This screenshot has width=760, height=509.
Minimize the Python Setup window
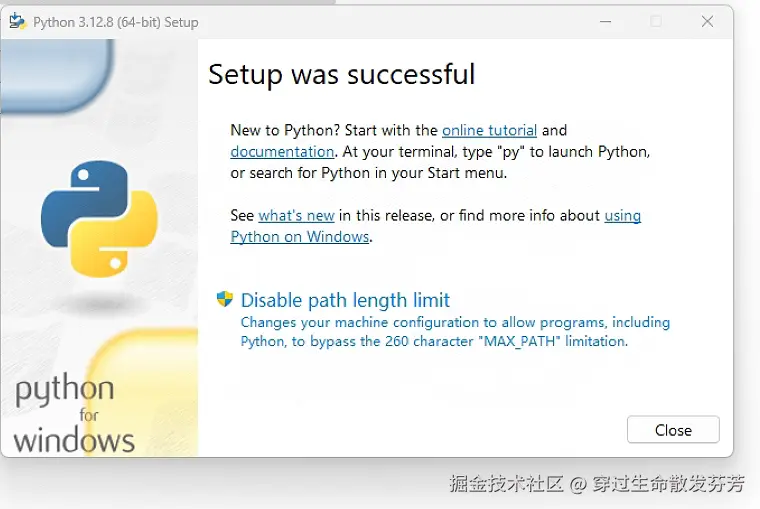605,22
